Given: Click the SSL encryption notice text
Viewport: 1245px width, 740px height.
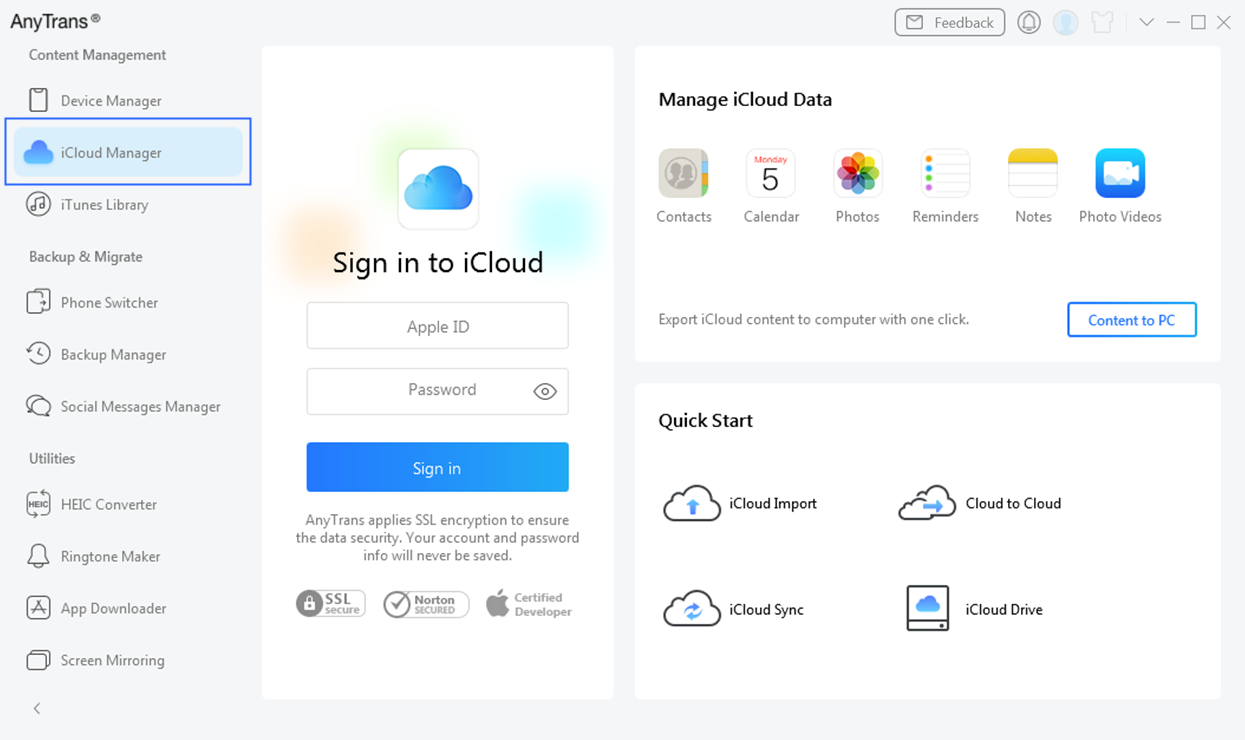Looking at the screenshot, I should coord(437,538).
